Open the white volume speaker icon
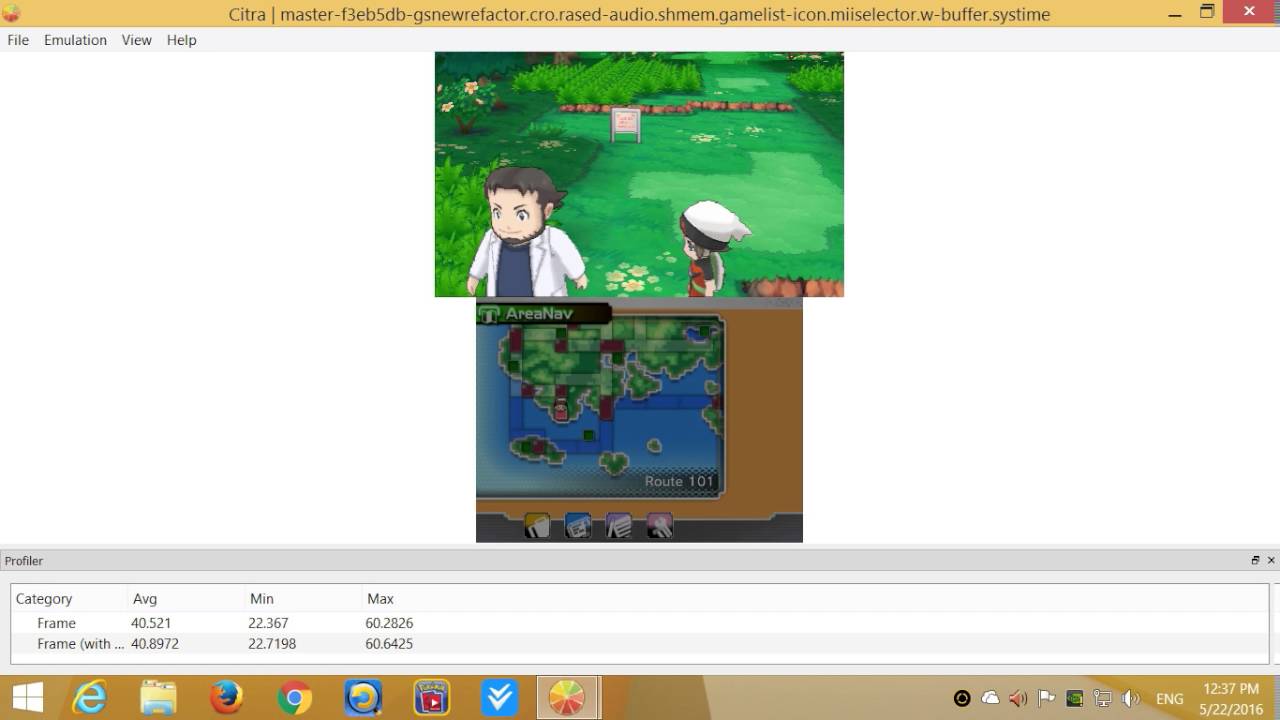This screenshot has height=720, width=1280. (1131, 699)
